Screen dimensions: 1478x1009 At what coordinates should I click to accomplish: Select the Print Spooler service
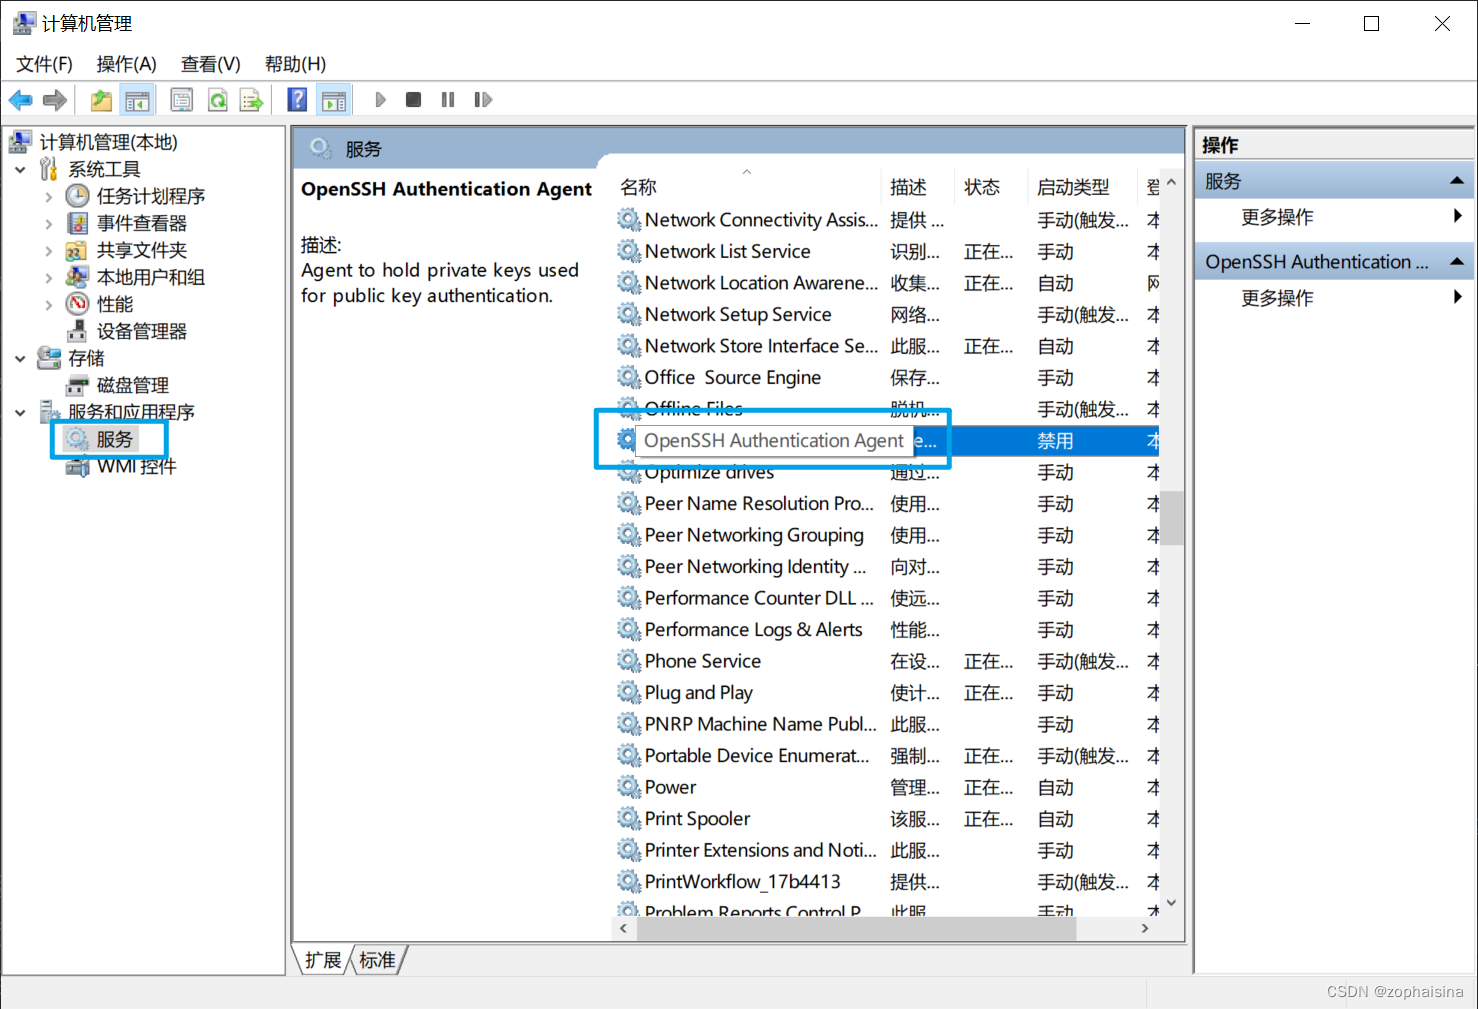tap(697, 818)
